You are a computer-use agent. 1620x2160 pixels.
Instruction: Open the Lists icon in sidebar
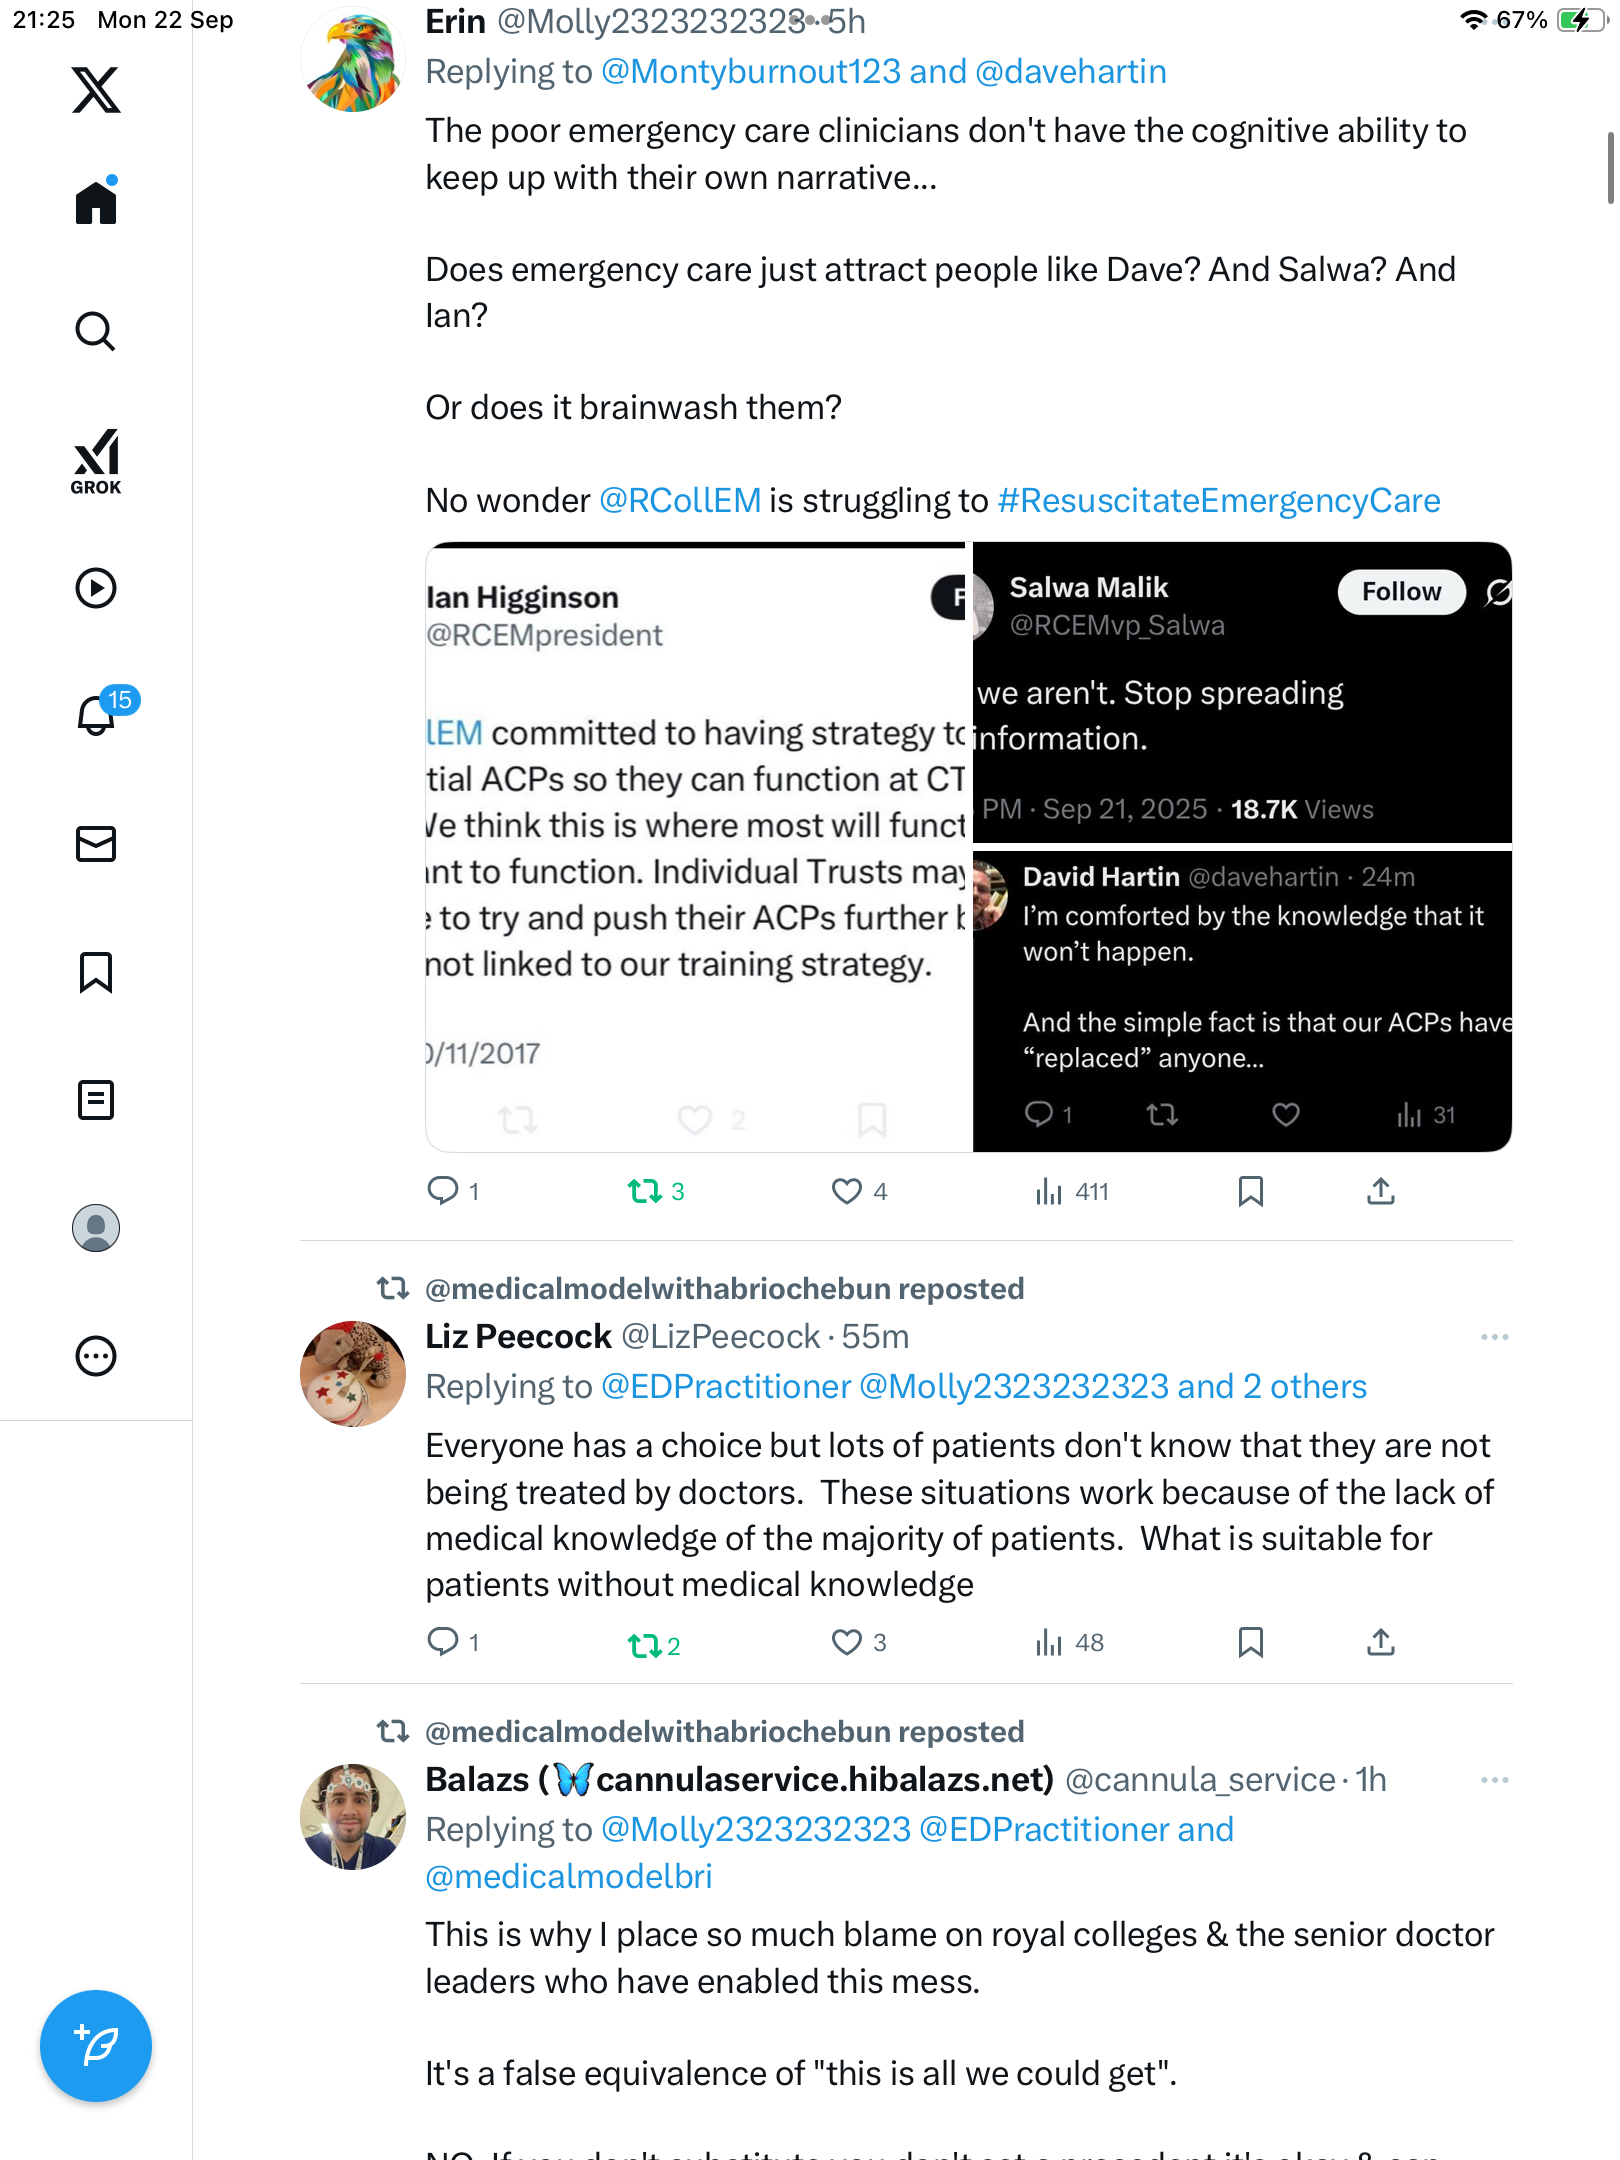[96, 1100]
